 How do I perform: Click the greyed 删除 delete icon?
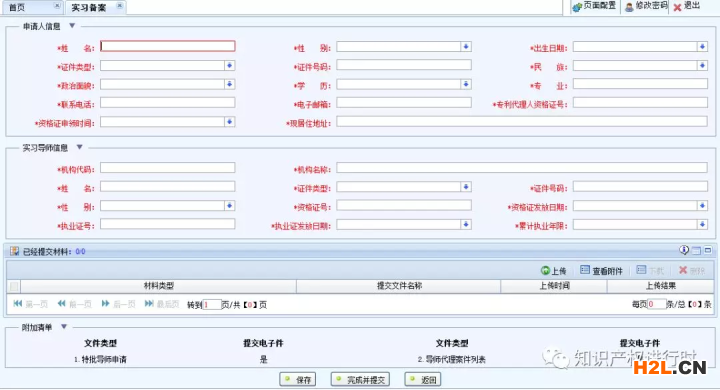pyautogui.click(x=683, y=270)
